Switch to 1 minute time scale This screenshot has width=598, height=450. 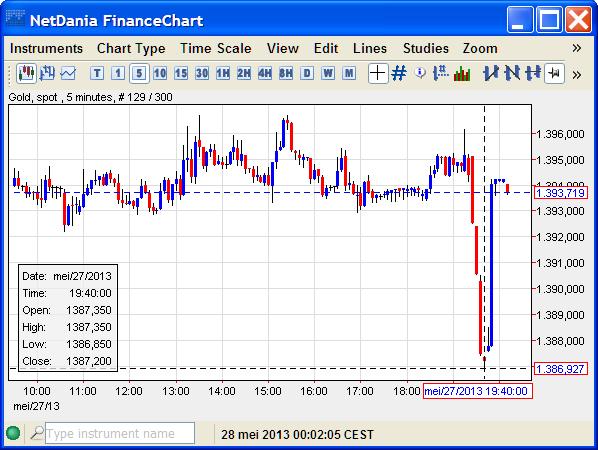point(118,73)
